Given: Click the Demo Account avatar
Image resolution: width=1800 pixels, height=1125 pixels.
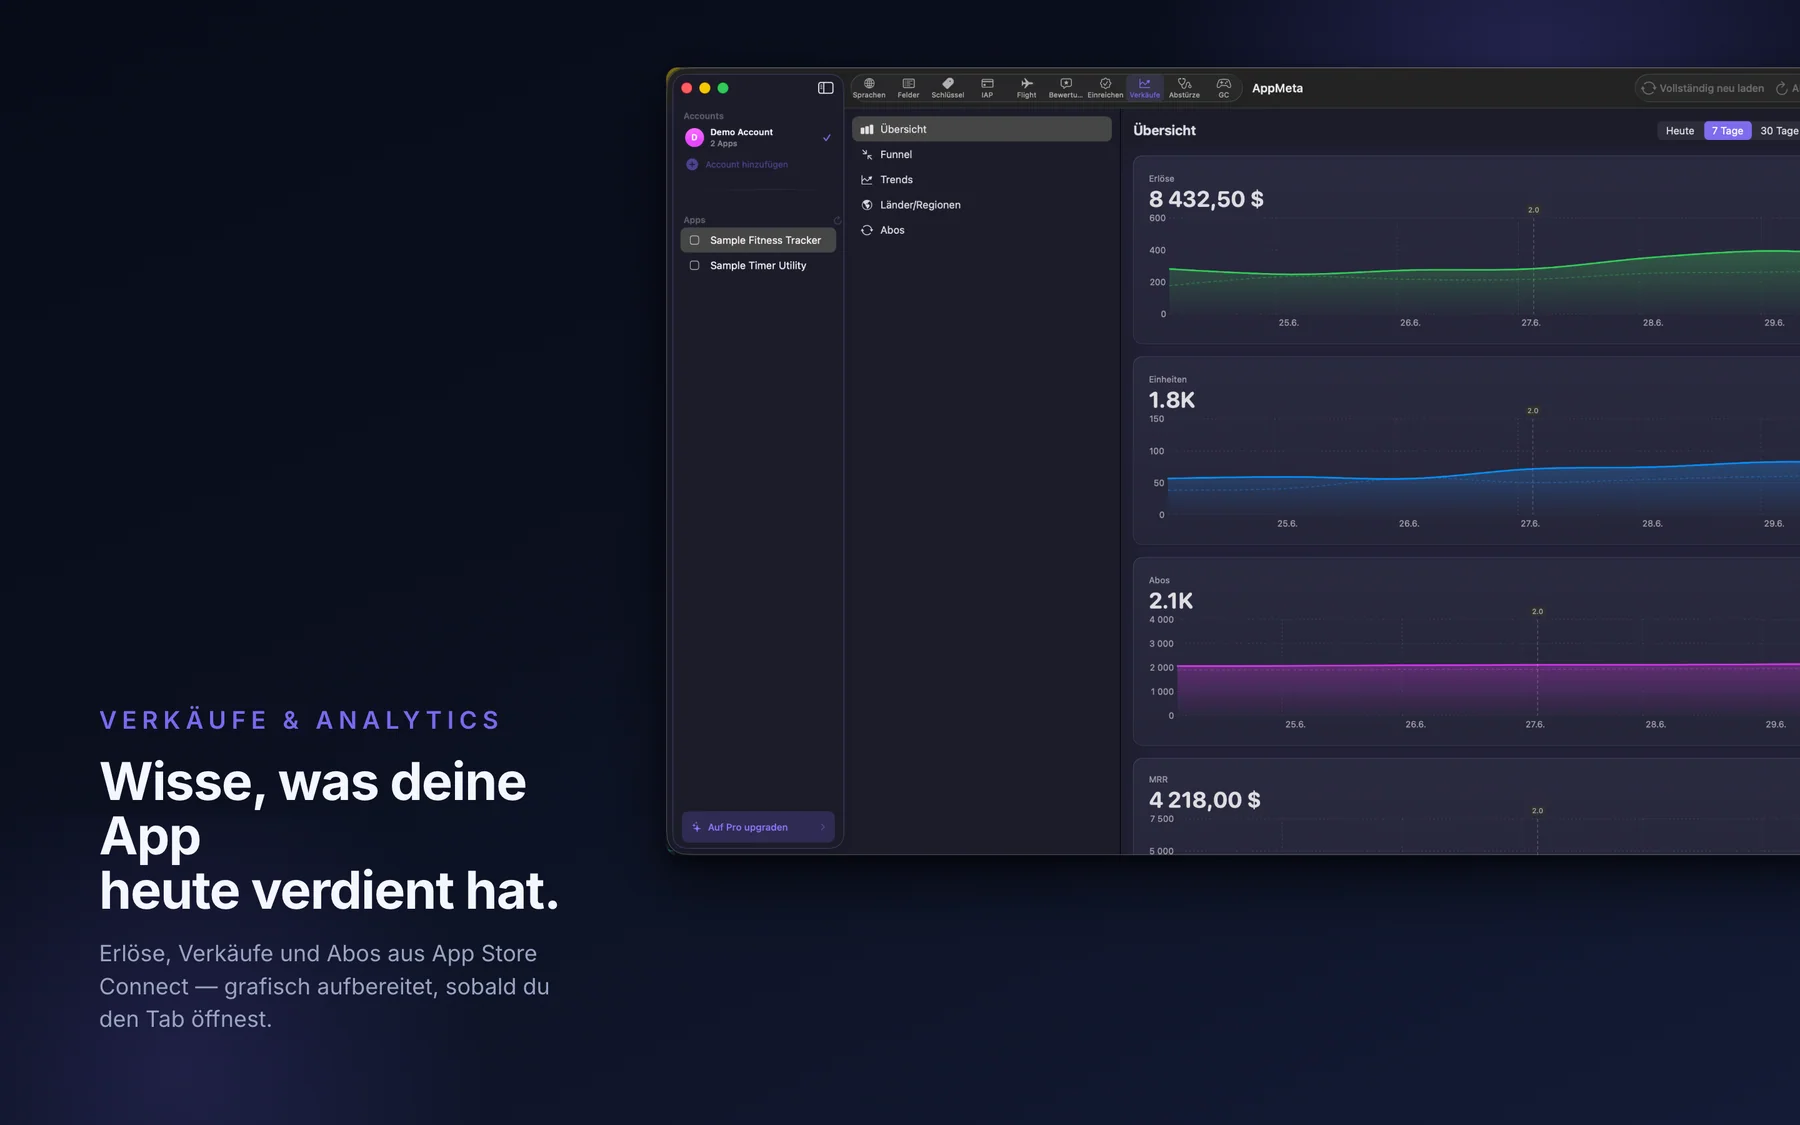Looking at the screenshot, I should (x=694, y=138).
